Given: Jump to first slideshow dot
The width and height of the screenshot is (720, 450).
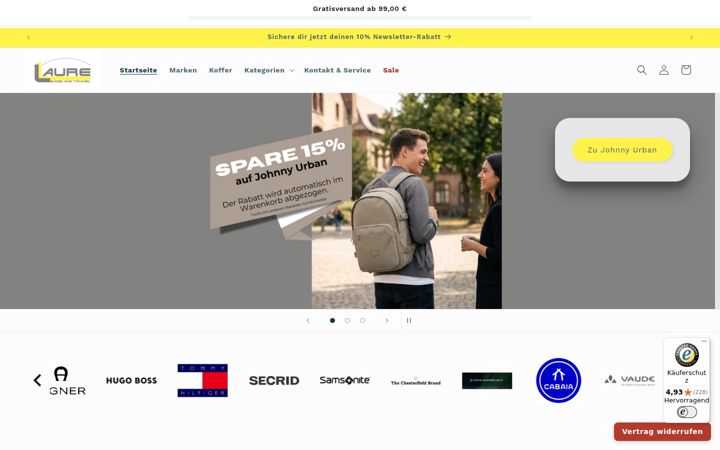Looking at the screenshot, I should click(332, 321).
